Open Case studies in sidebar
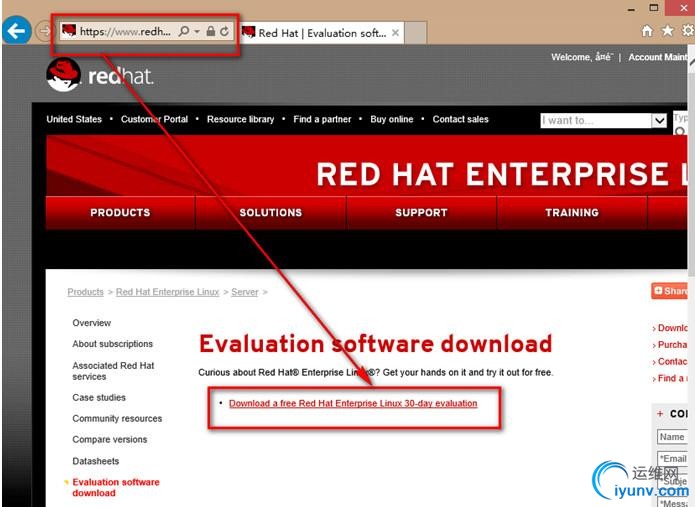The image size is (695, 507). (x=99, y=398)
